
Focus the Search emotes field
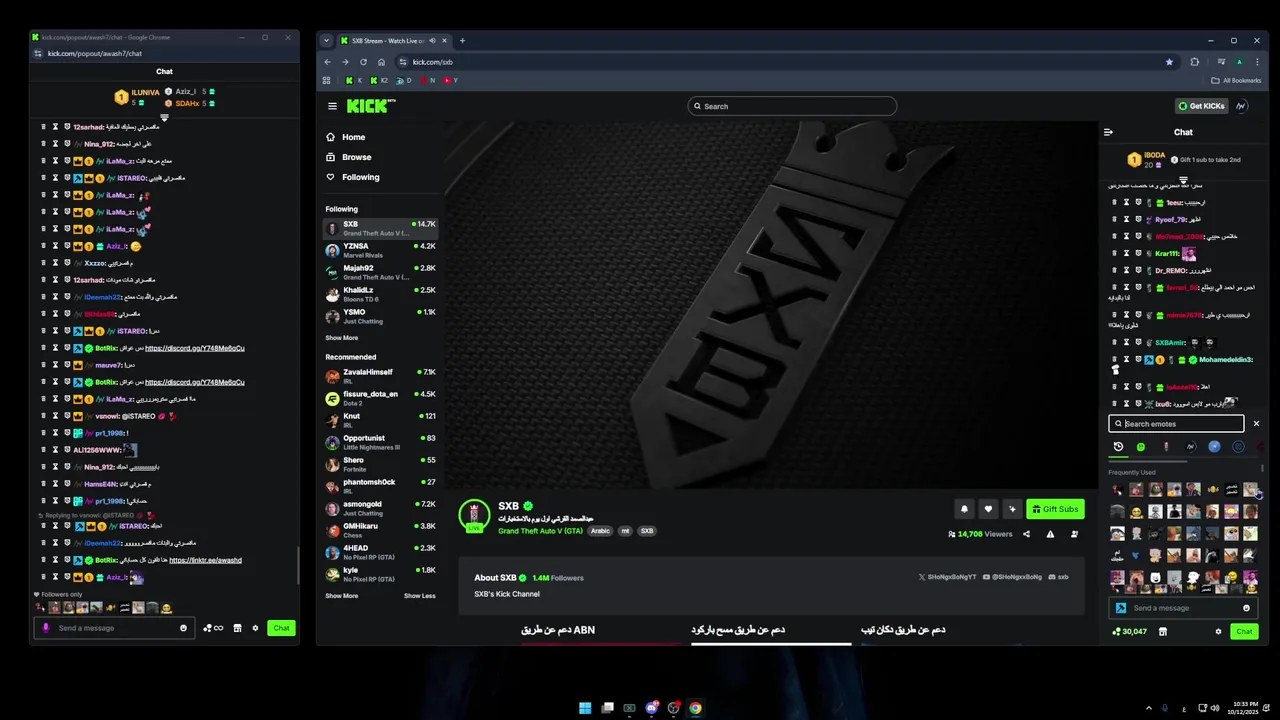coord(1176,424)
